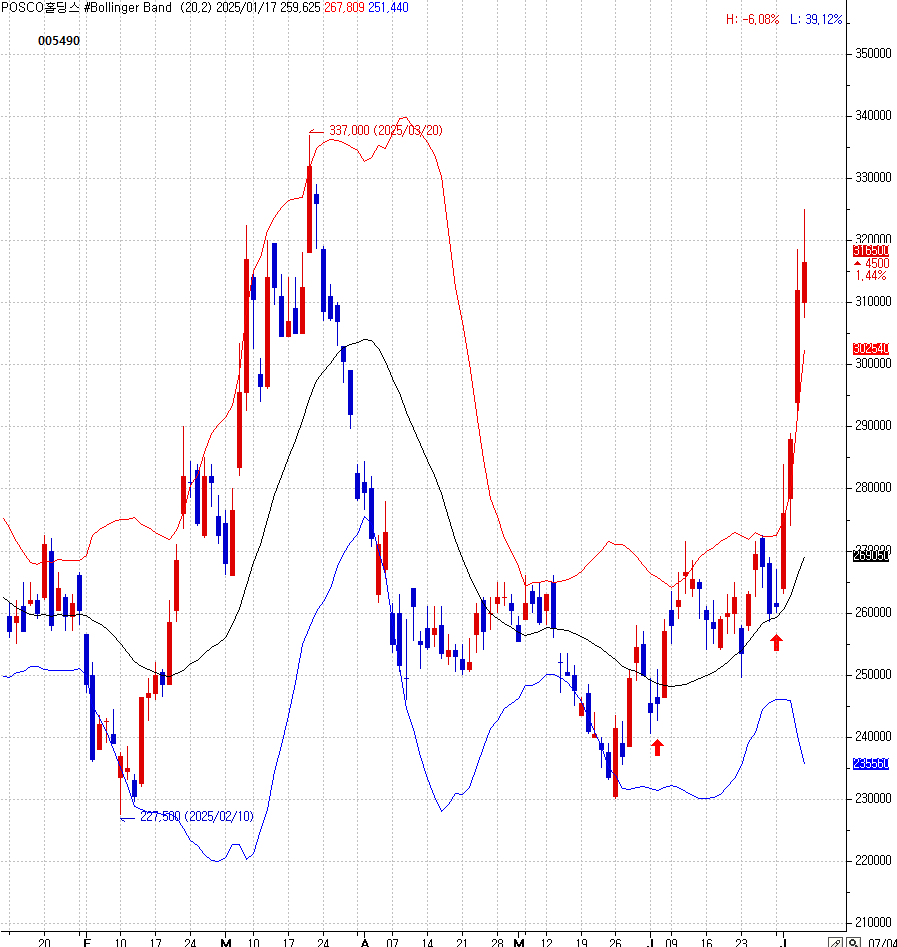Viewport: 897px width, 947px height.
Task: Click the '14' date axis label
Action: click(x=427, y=942)
